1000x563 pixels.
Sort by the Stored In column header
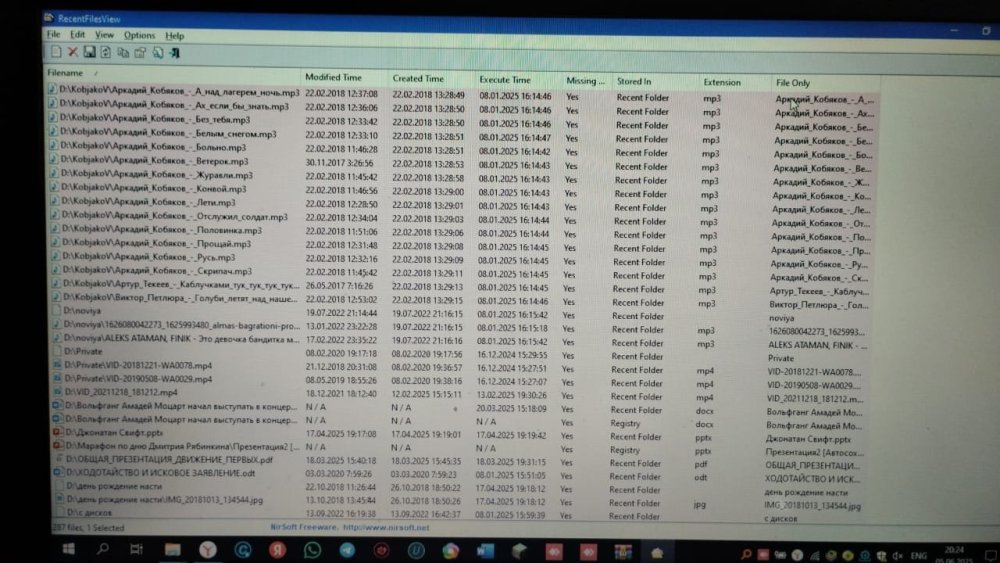[x=654, y=82]
